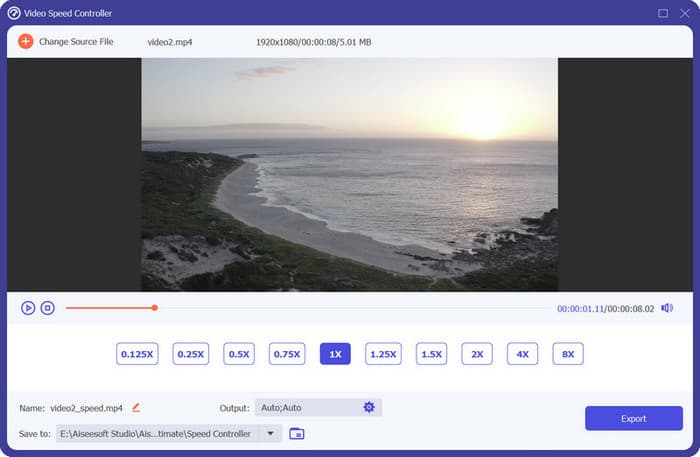
Task: Play the video preview
Action: [28, 308]
